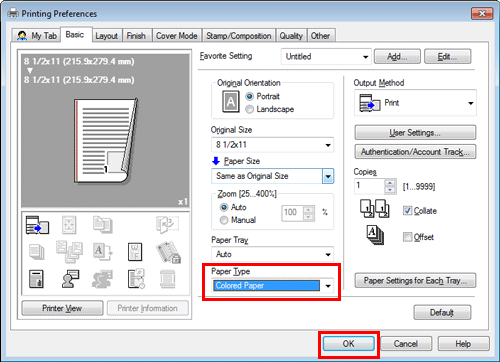The height and width of the screenshot is (362, 500).
Task: Open Authentication/Account Track... settings
Action: 415,152
